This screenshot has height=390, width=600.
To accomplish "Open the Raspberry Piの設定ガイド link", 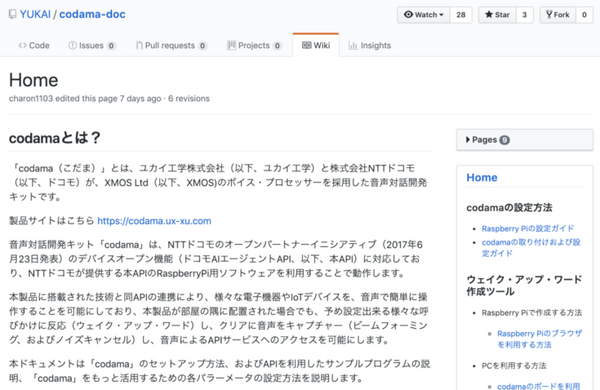I will (528, 228).
